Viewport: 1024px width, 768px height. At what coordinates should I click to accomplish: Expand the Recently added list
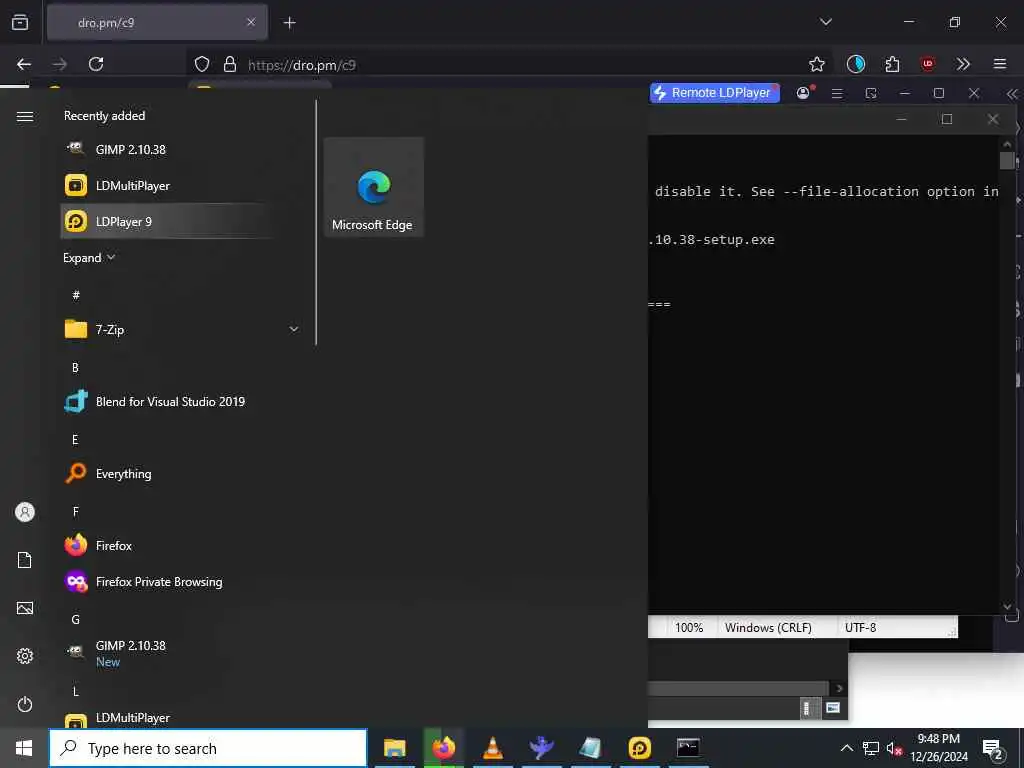click(89, 258)
